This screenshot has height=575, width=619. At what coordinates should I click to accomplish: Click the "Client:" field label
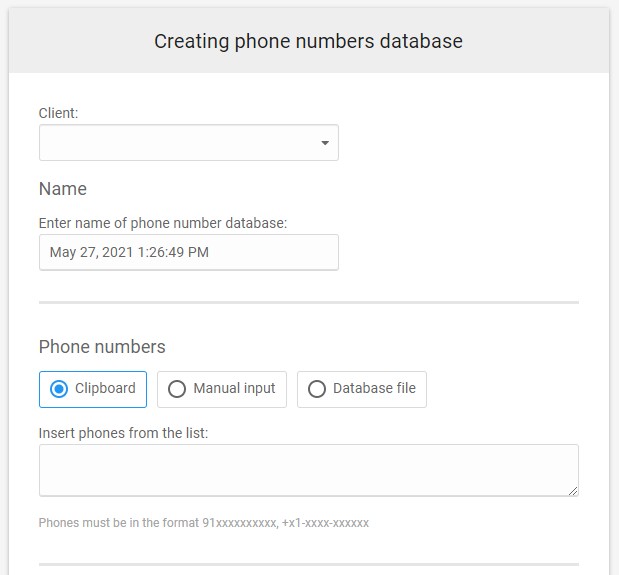[x=58, y=113]
